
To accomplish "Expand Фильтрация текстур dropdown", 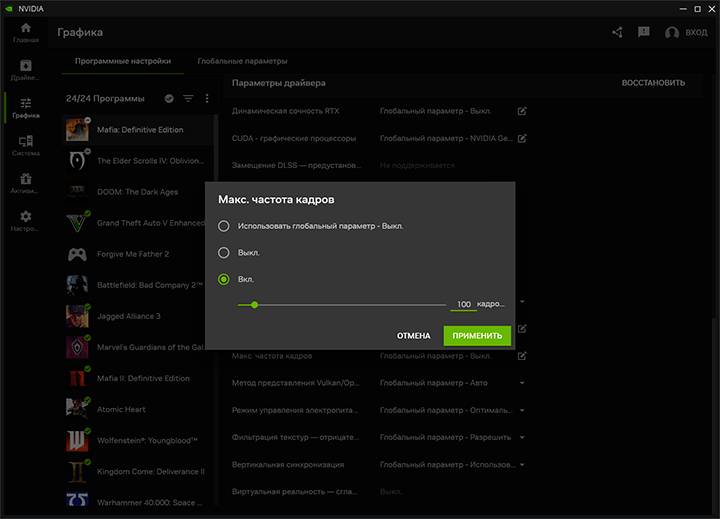I will click(x=522, y=437).
